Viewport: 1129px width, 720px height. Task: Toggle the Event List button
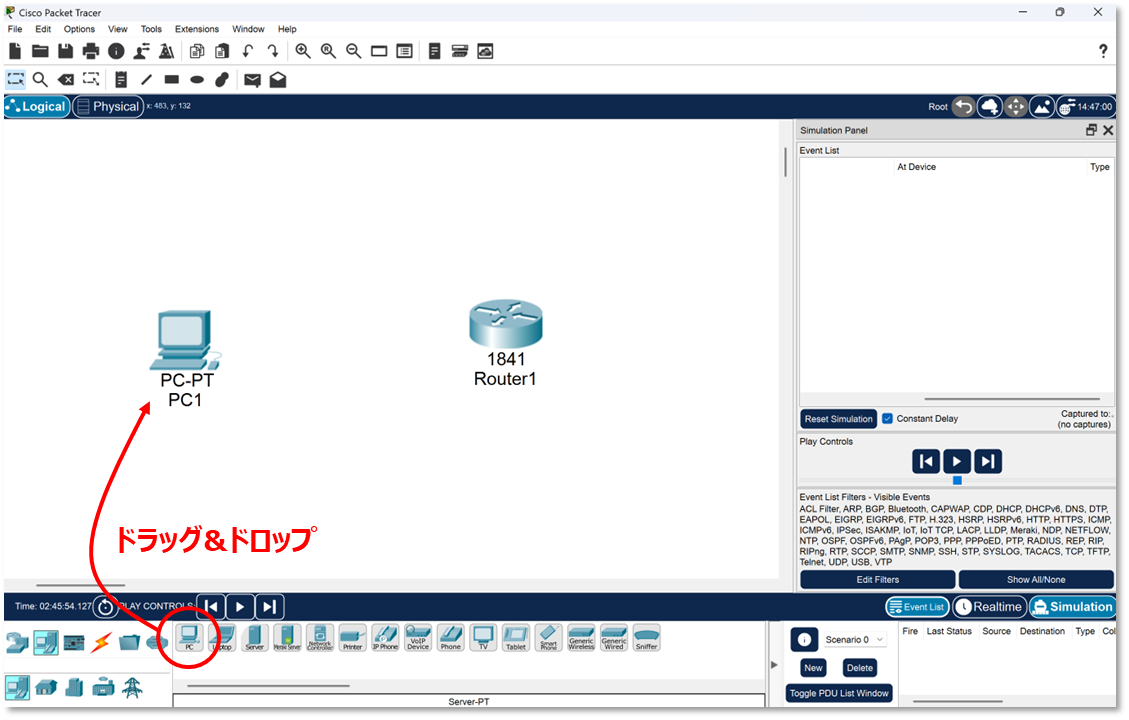coord(917,607)
